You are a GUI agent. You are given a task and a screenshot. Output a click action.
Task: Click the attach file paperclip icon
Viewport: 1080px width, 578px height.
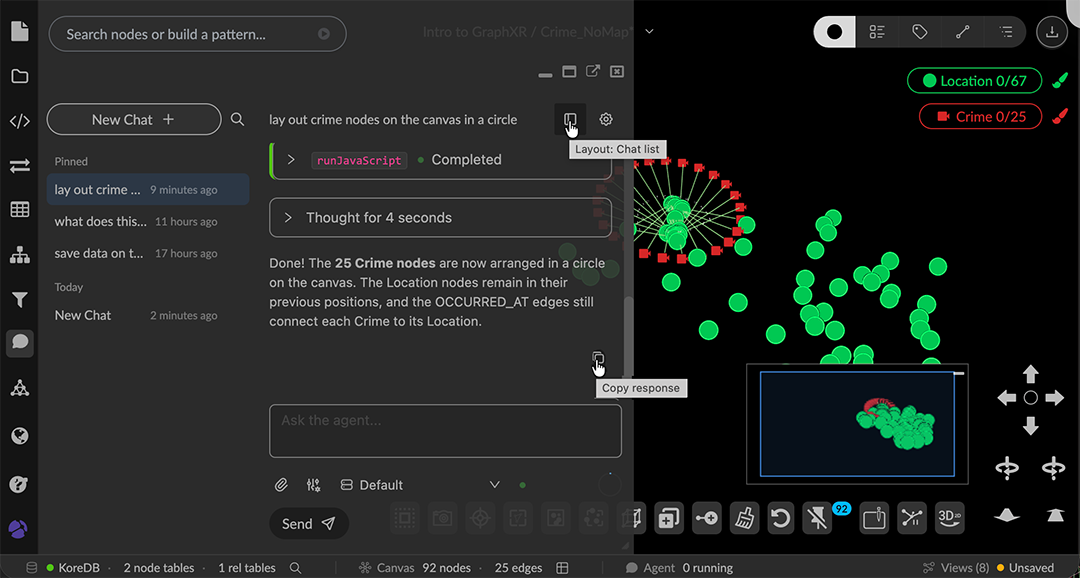pos(281,485)
